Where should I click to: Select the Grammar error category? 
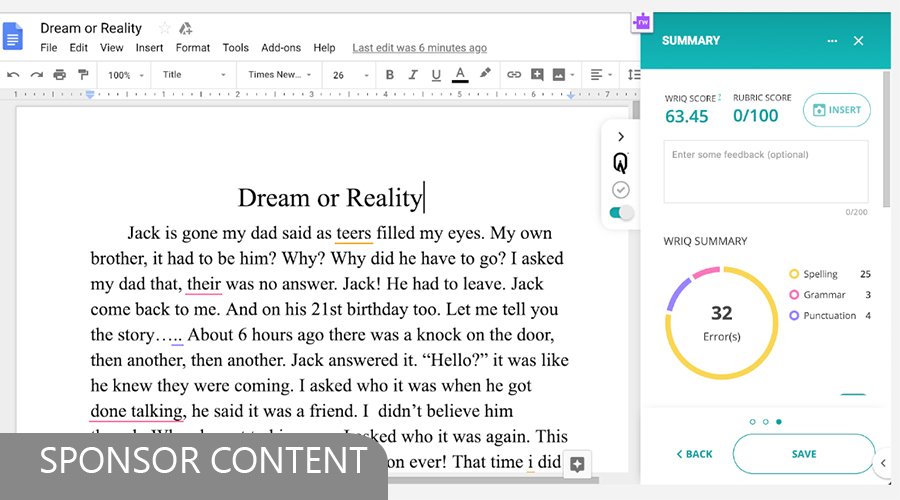pyautogui.click(x=830, y=294)
